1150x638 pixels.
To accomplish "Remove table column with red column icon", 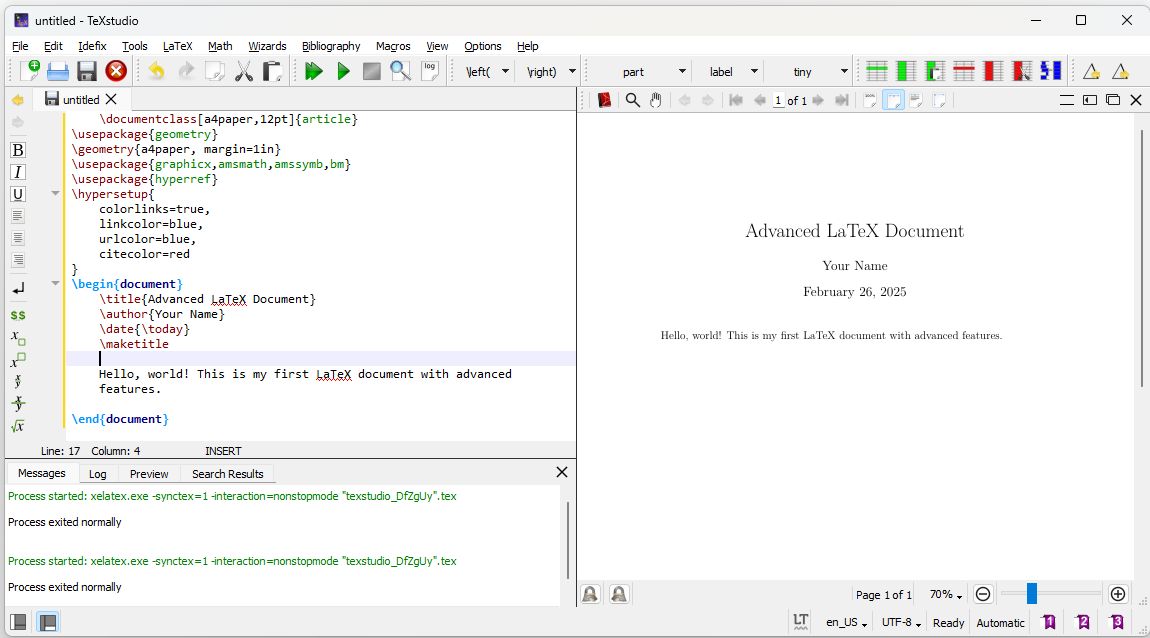I will pos(993,71).
